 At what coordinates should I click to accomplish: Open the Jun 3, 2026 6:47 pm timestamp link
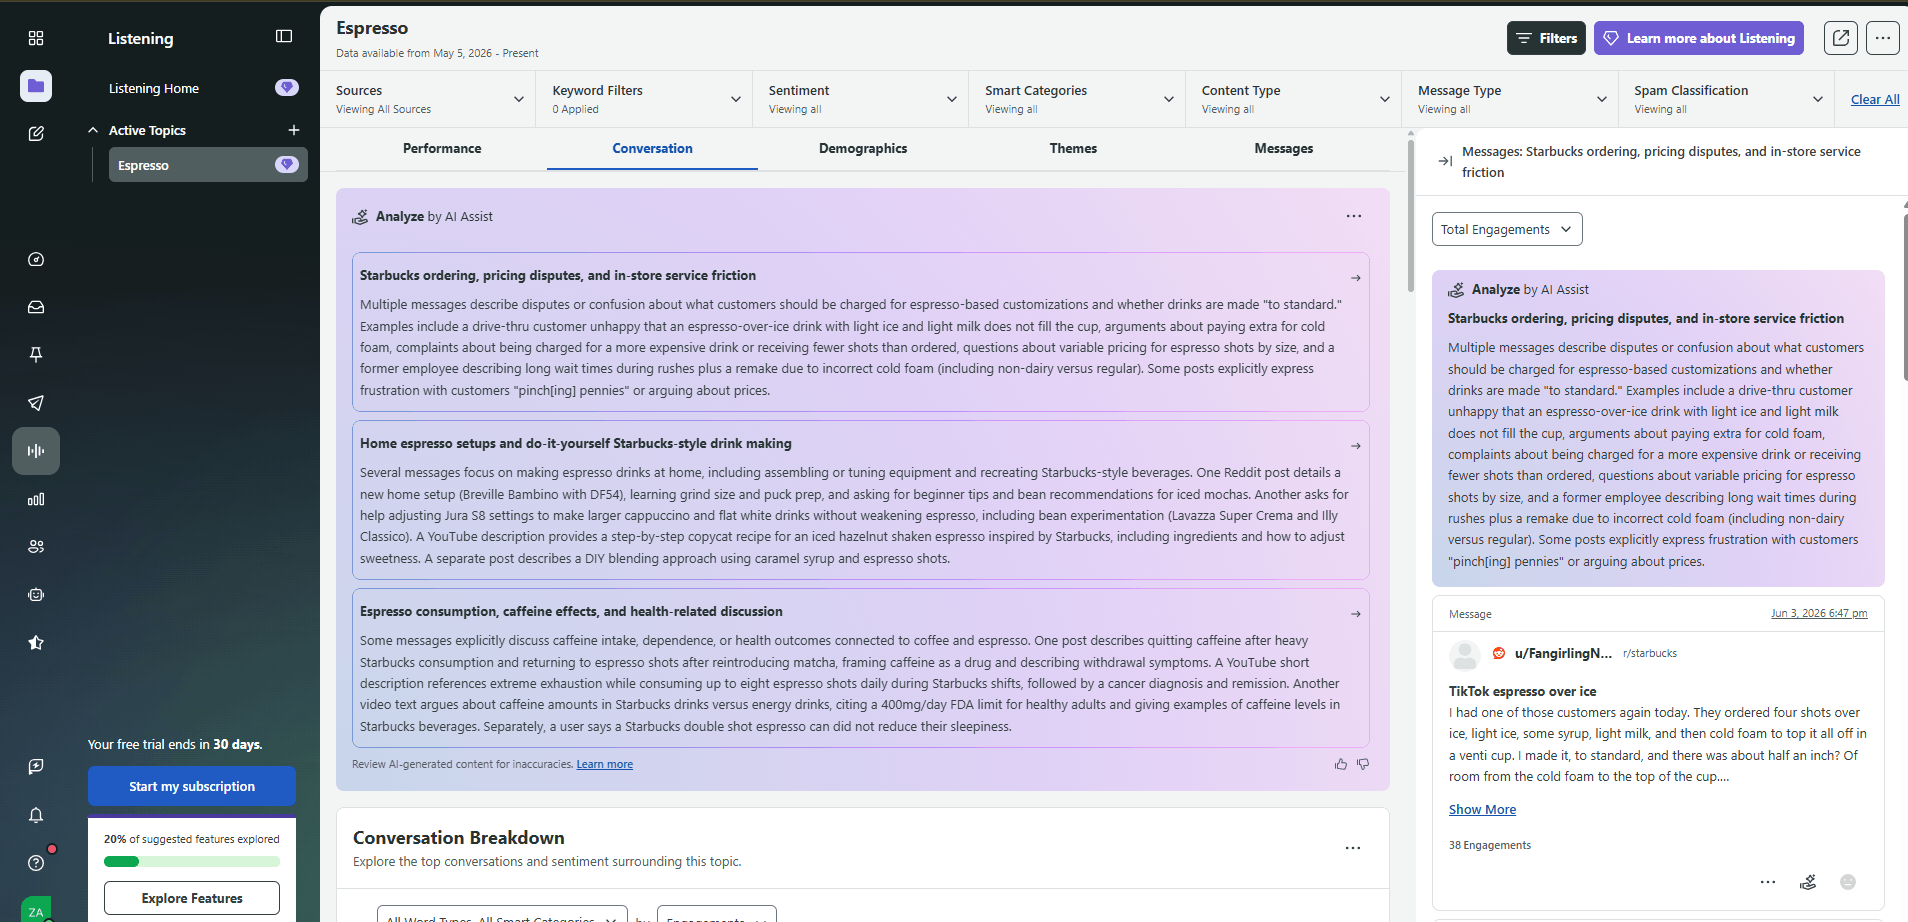click(1819, 613)
